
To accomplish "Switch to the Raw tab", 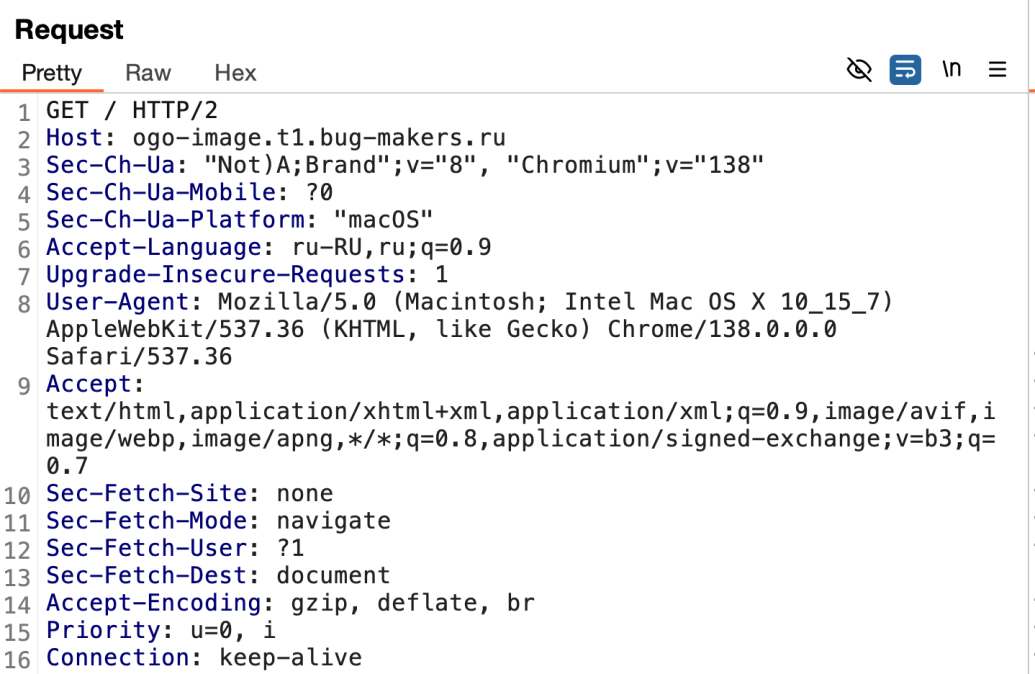I will tap(148, 73).
